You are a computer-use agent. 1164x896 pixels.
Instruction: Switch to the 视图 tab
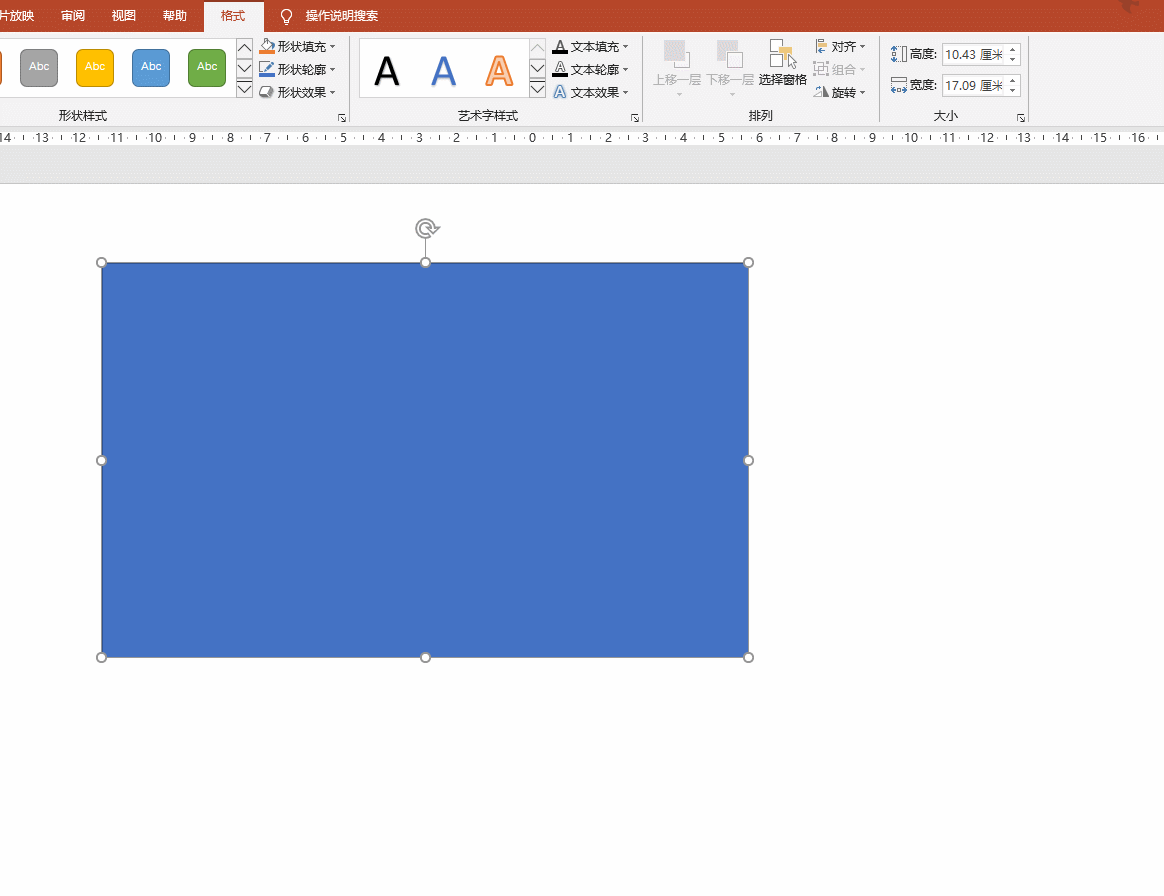[x=124, y=16]
